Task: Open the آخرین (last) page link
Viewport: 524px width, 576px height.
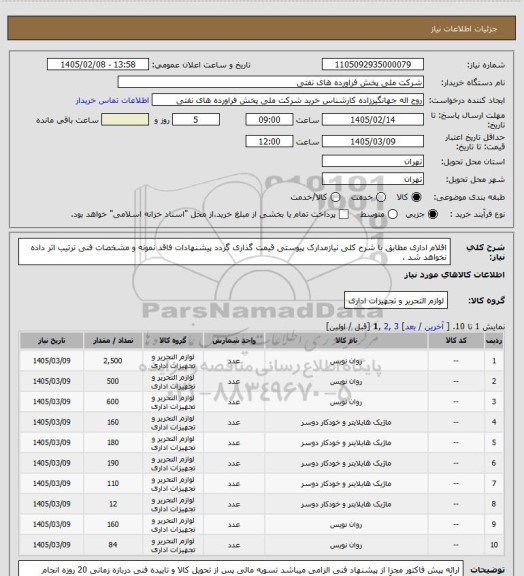Action: (434, 327)
